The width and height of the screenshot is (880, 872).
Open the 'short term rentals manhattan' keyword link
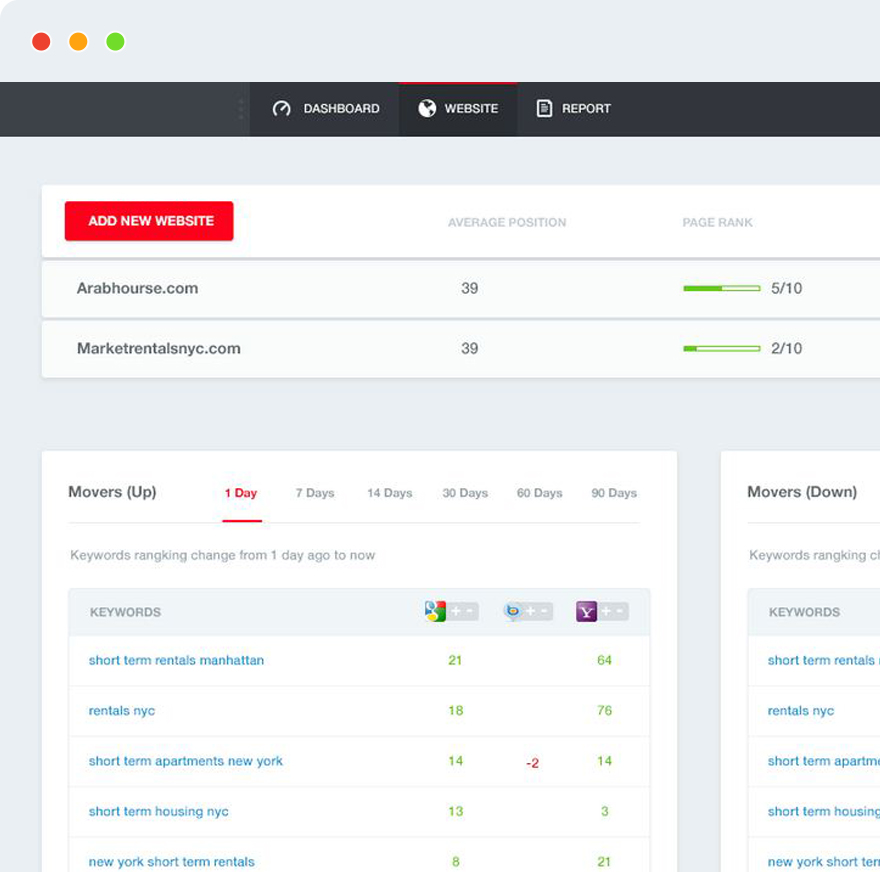[176, 660]
